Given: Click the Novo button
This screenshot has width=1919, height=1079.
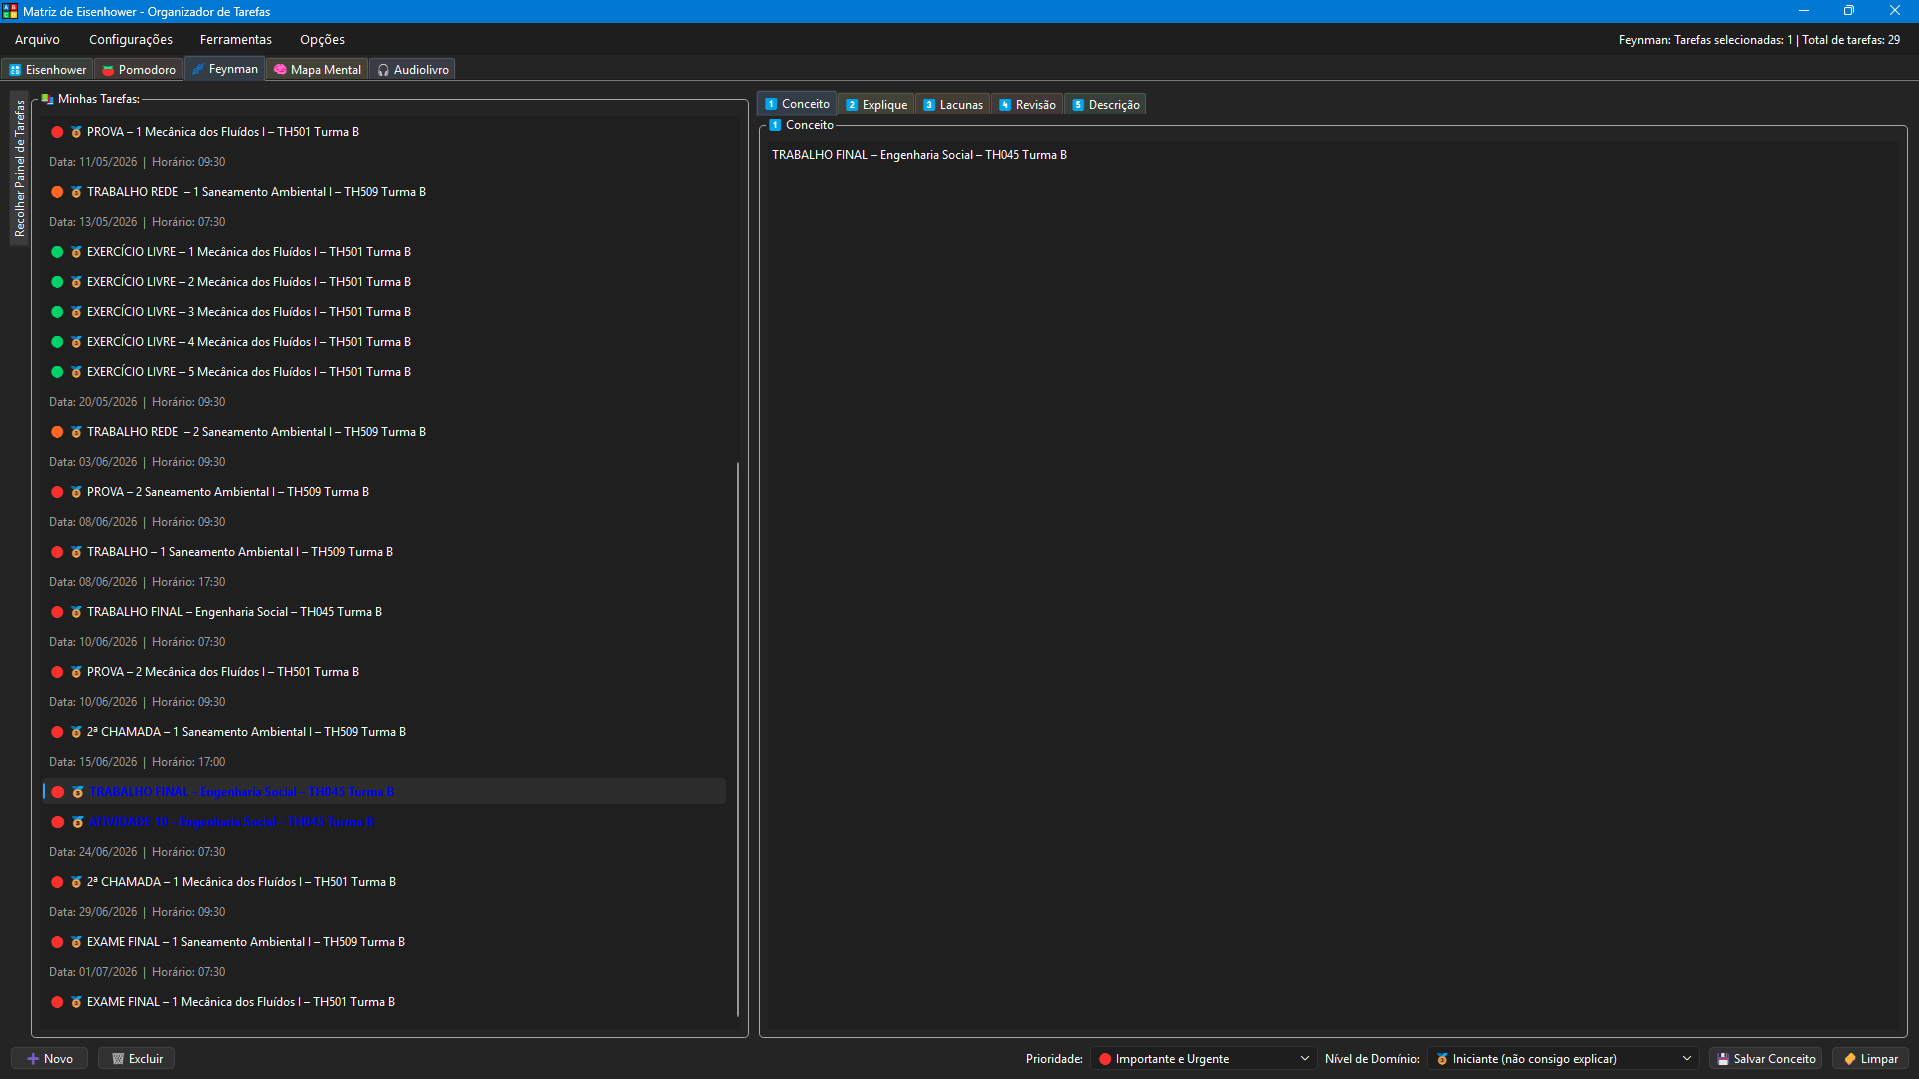Looking at the screenshot, I should [50, 1059].
